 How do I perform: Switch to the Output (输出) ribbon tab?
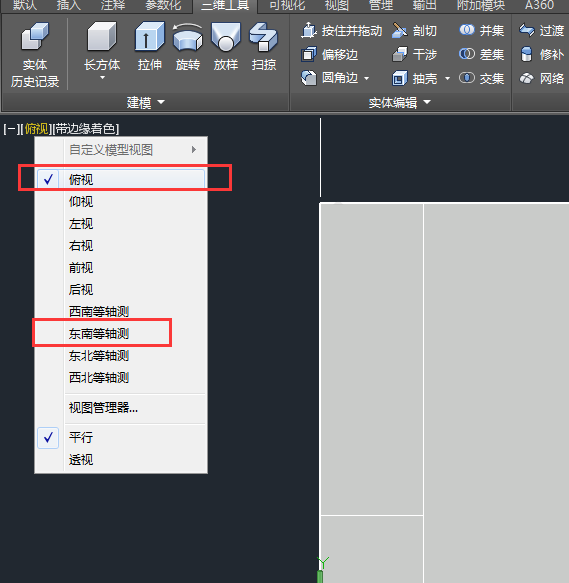424,5
